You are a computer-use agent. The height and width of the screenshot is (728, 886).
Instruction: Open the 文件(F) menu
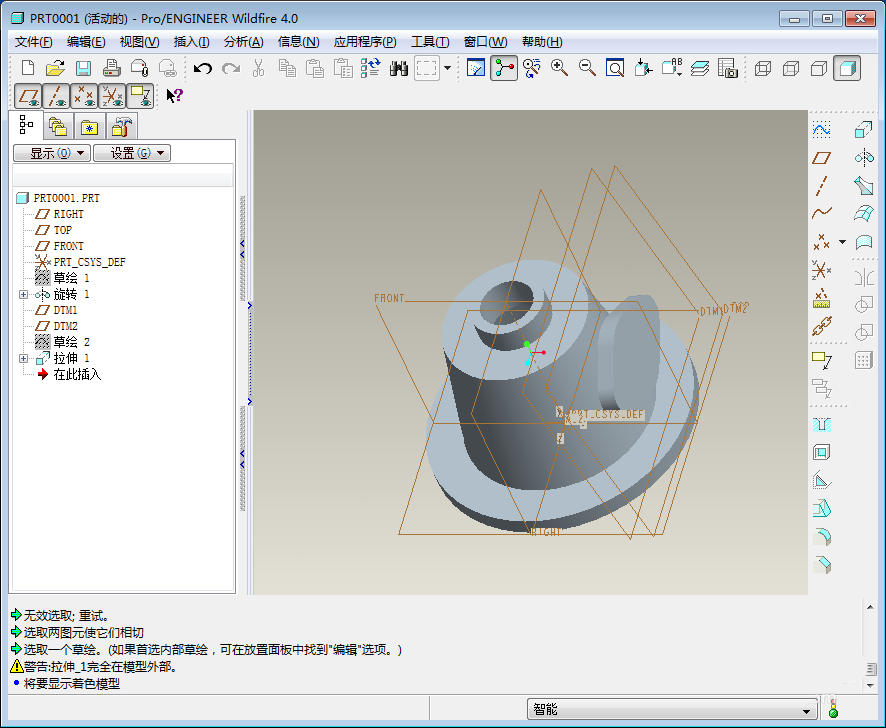click(x=33, y=42)
